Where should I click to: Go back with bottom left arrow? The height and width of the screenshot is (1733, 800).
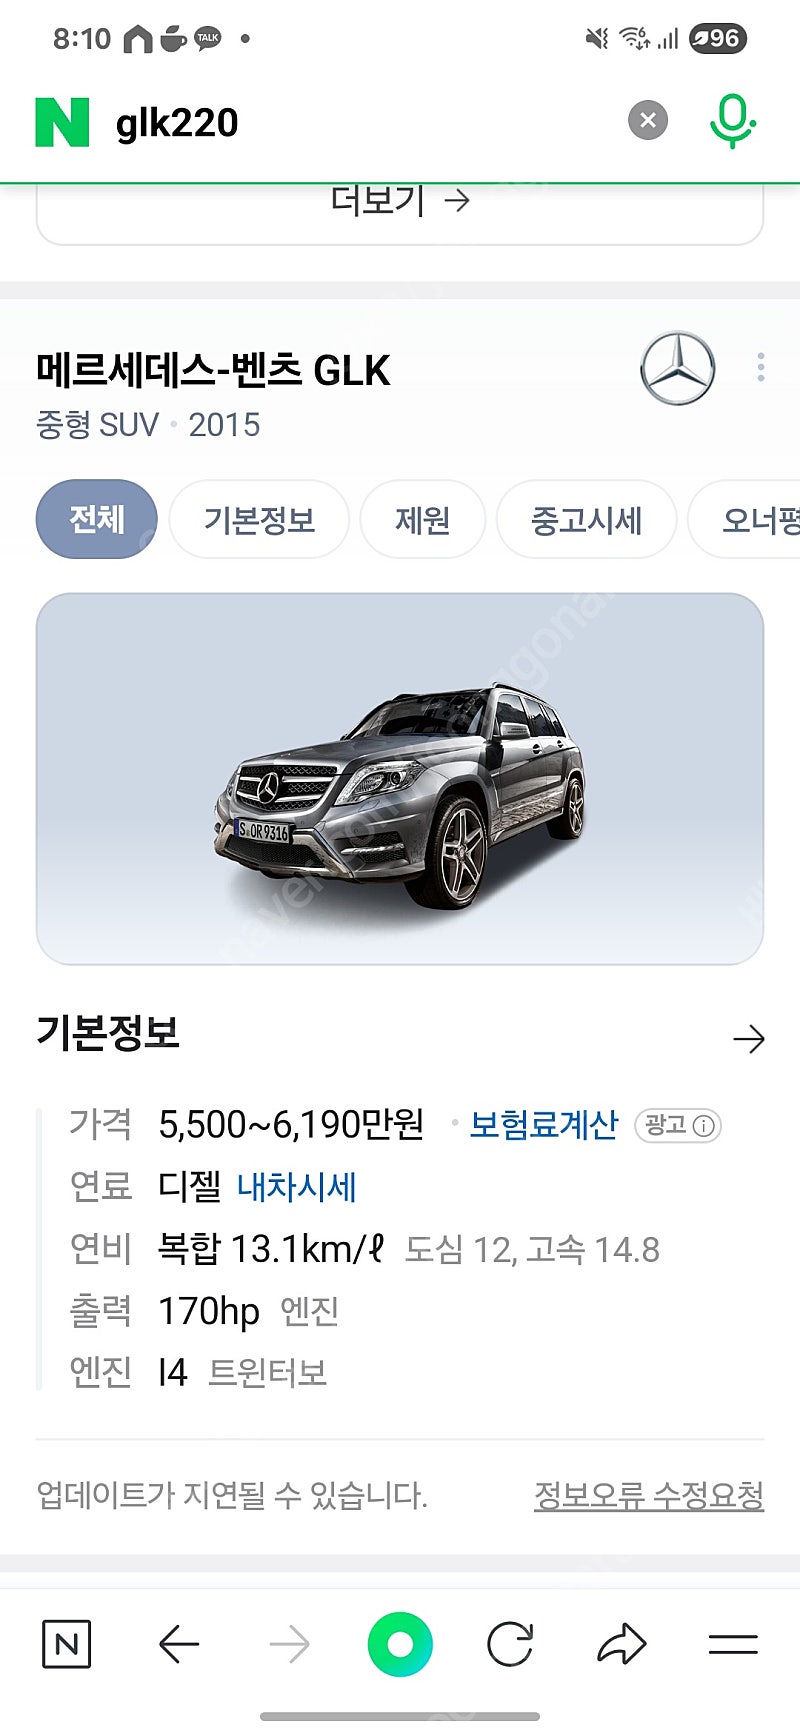tap(179, 1644)
